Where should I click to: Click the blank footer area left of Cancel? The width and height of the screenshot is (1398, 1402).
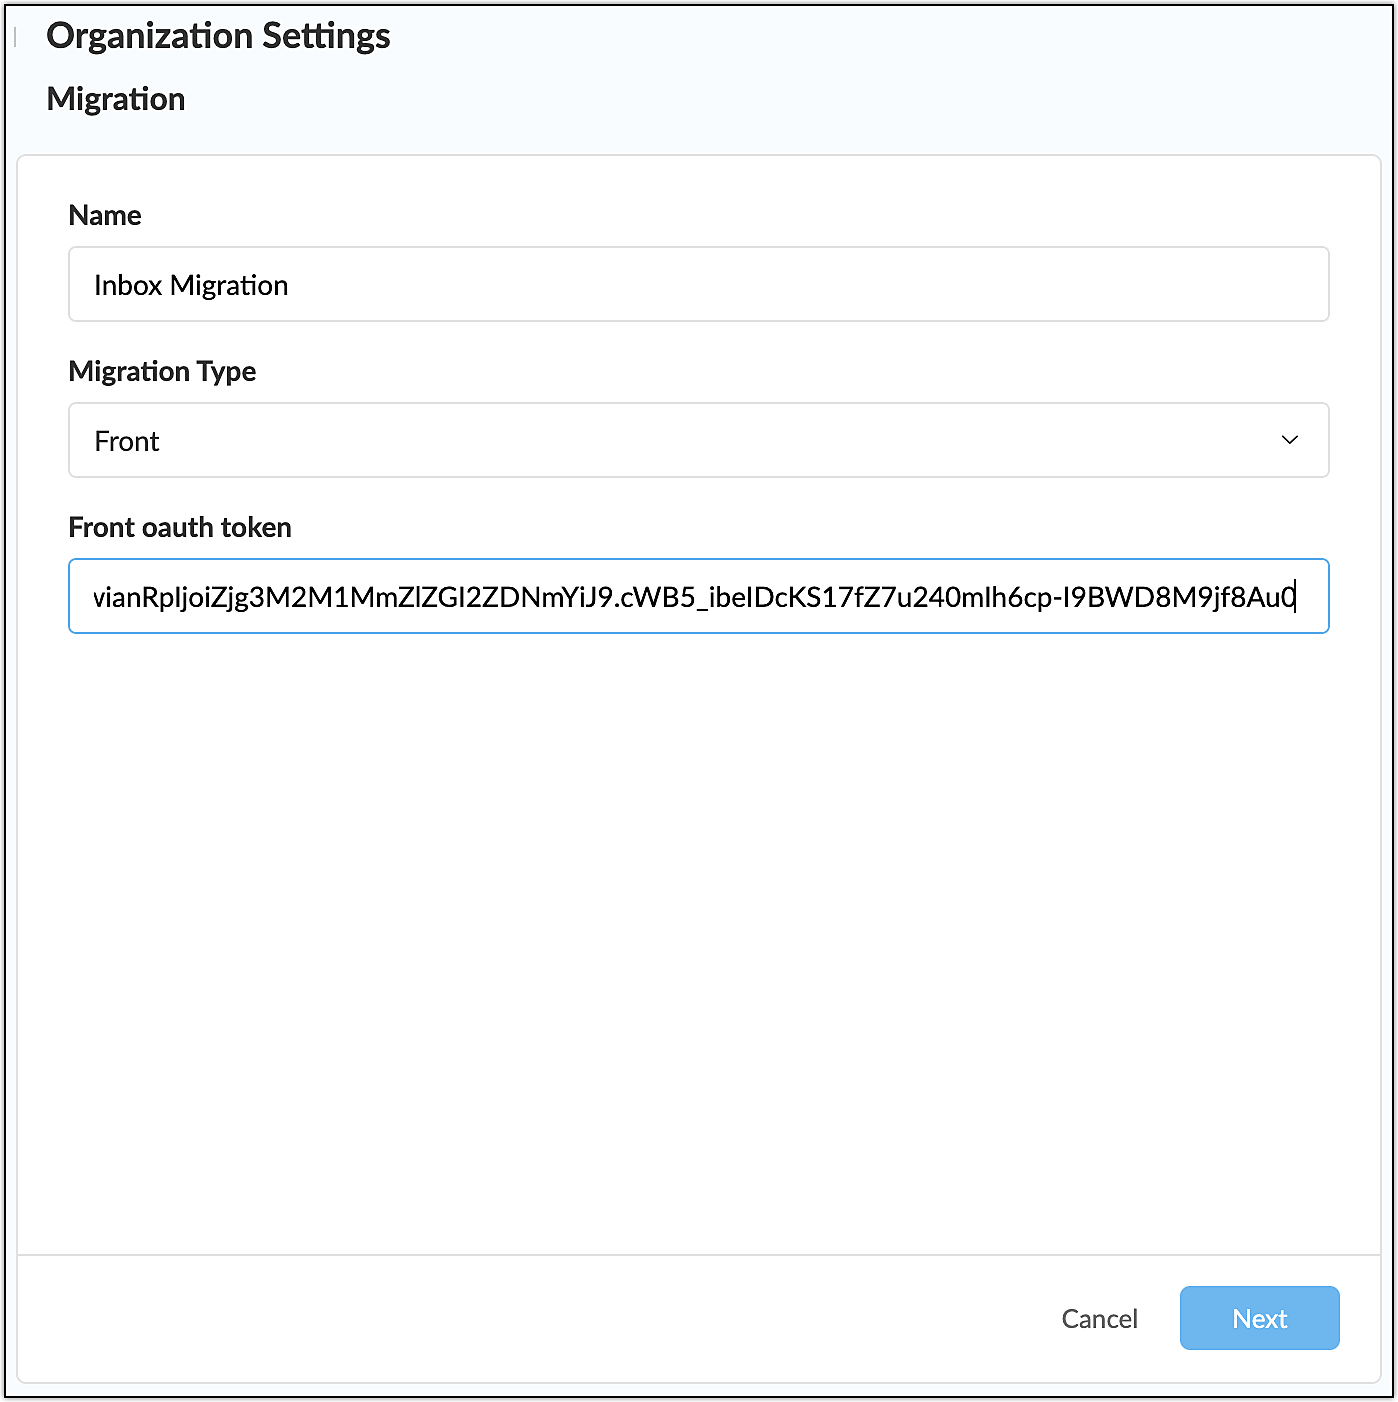[500, 1318]
